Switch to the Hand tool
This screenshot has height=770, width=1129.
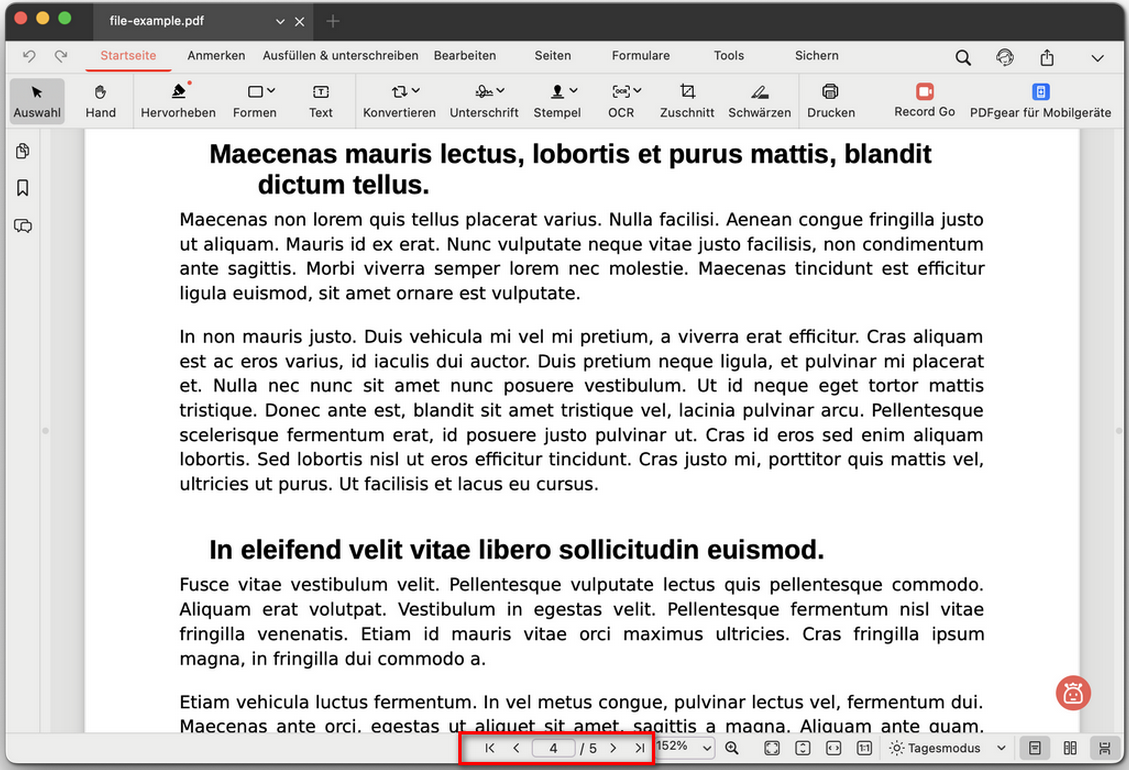(x=100, y=100)
